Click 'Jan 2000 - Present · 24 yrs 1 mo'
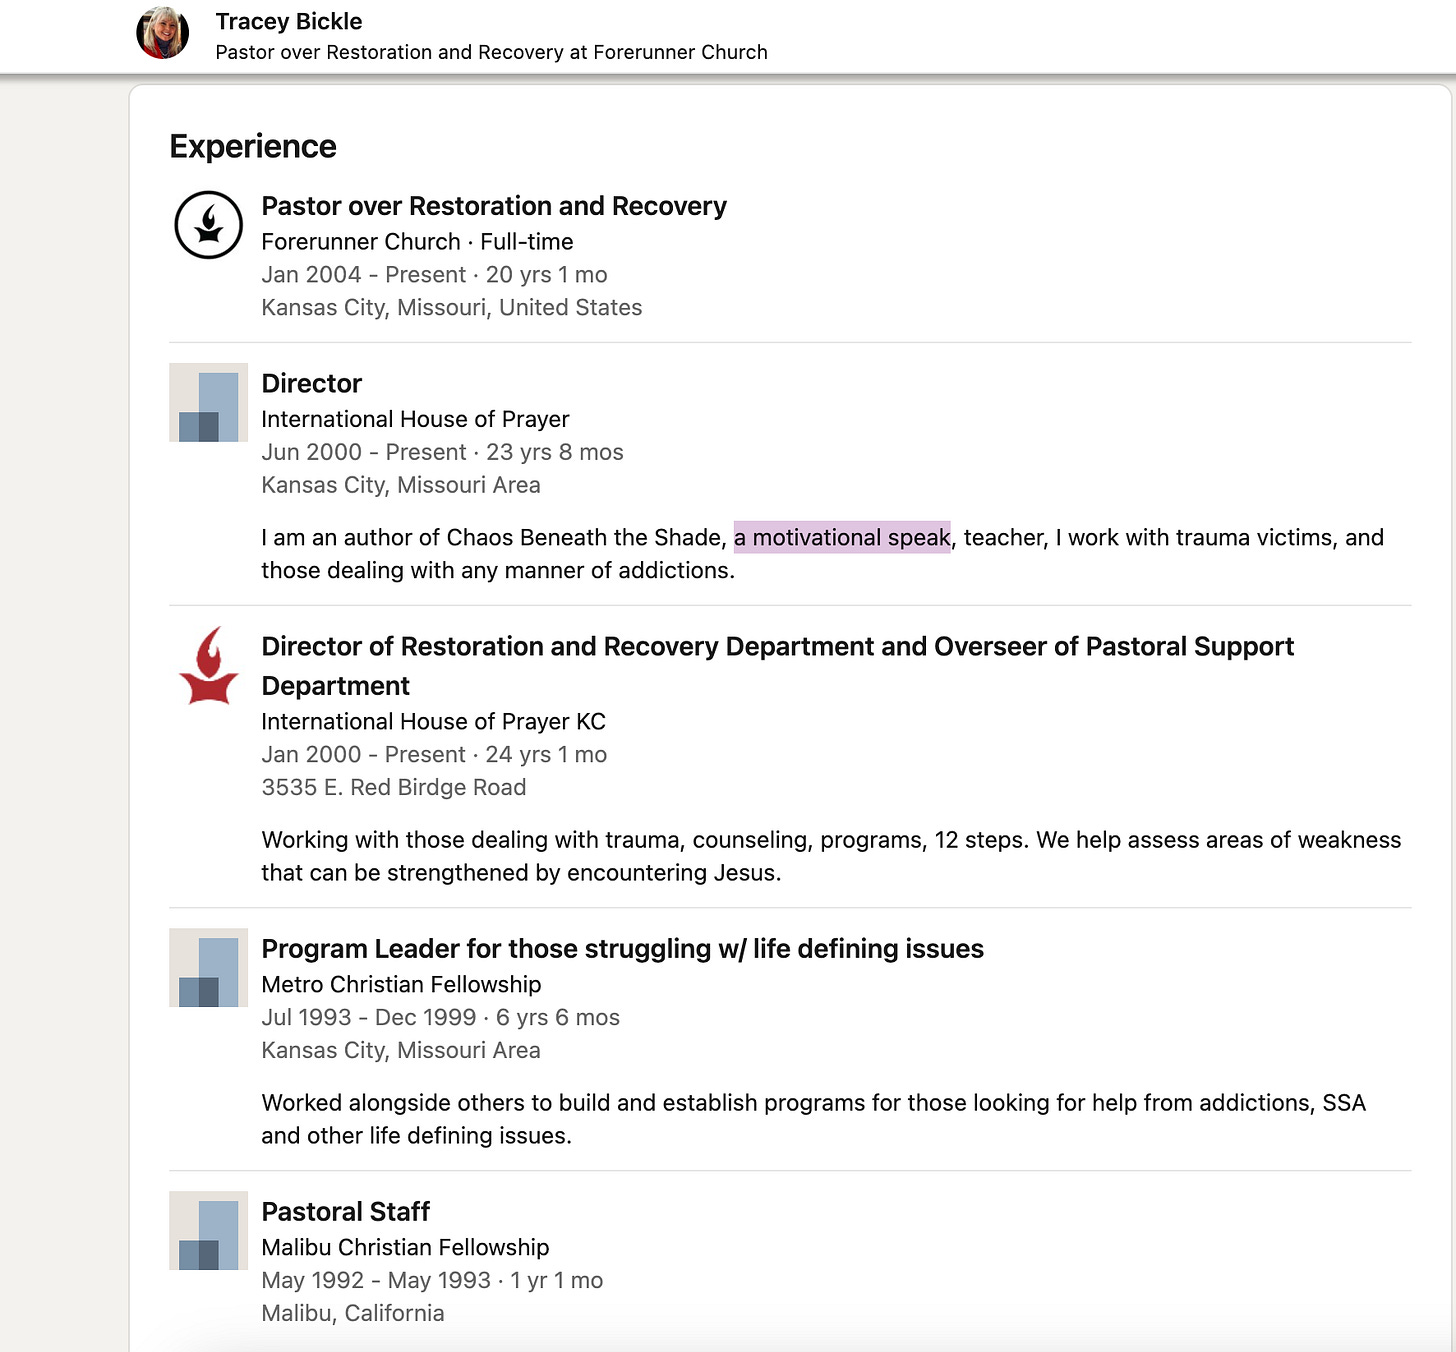 434,755
